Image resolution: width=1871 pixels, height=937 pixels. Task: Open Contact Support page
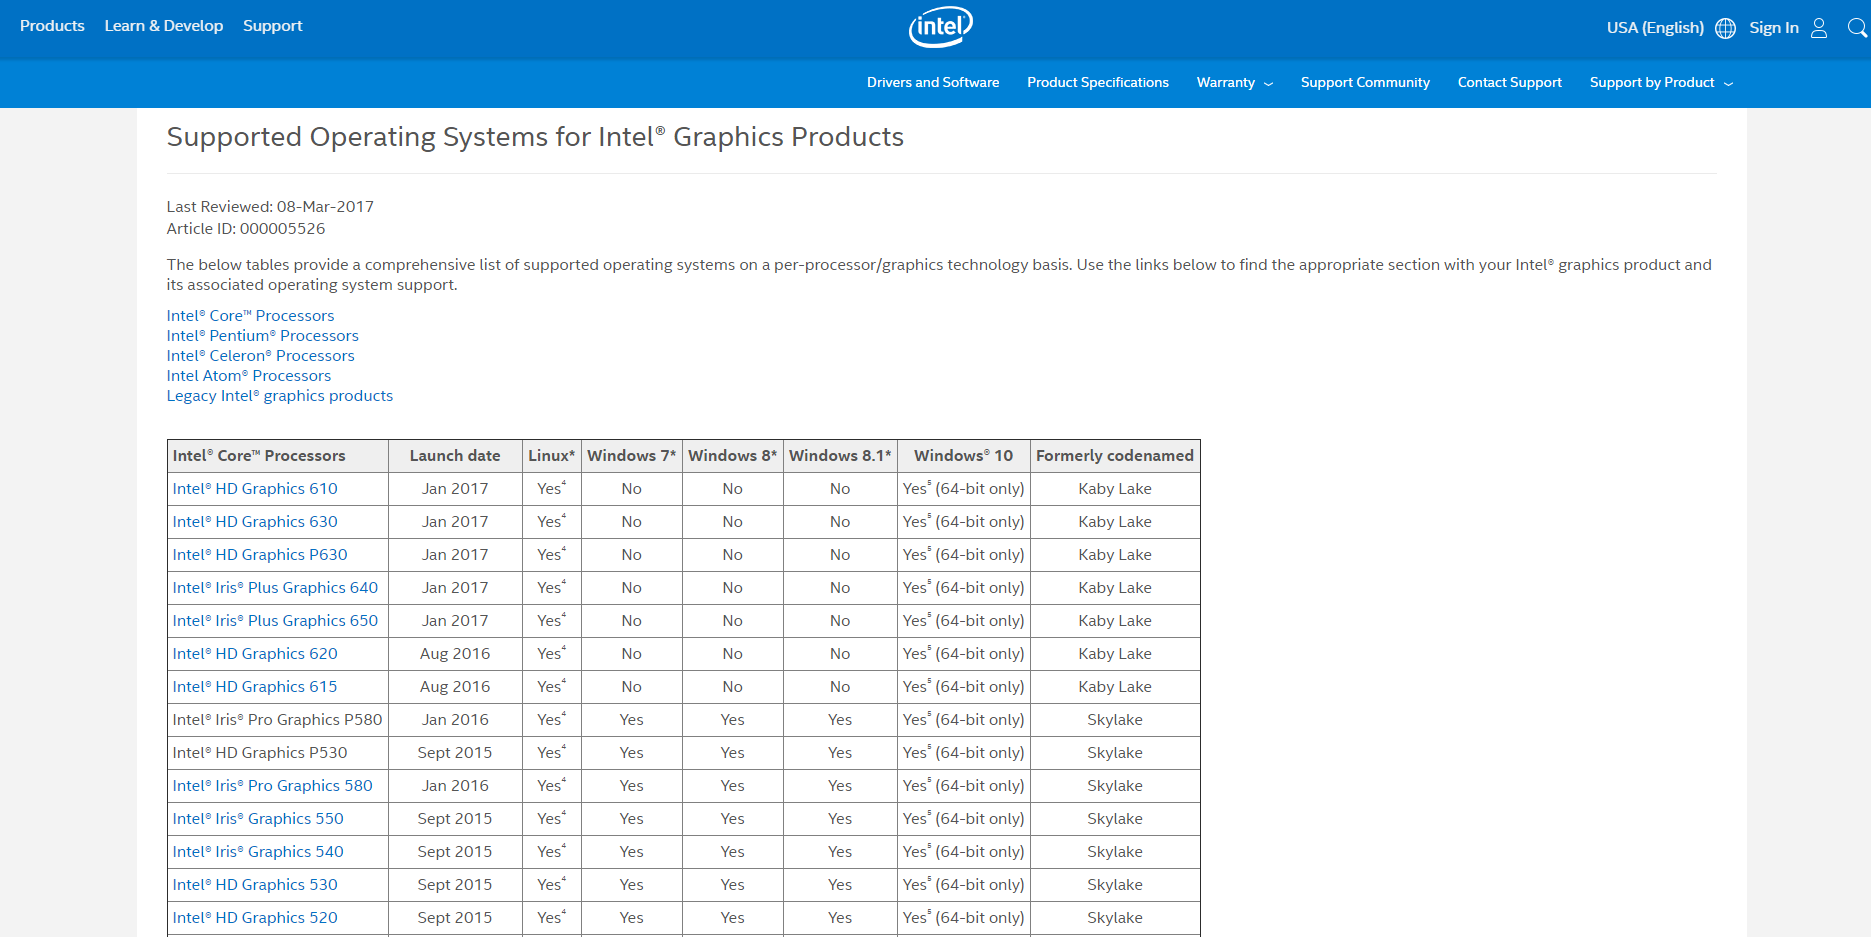(1510, 83)
